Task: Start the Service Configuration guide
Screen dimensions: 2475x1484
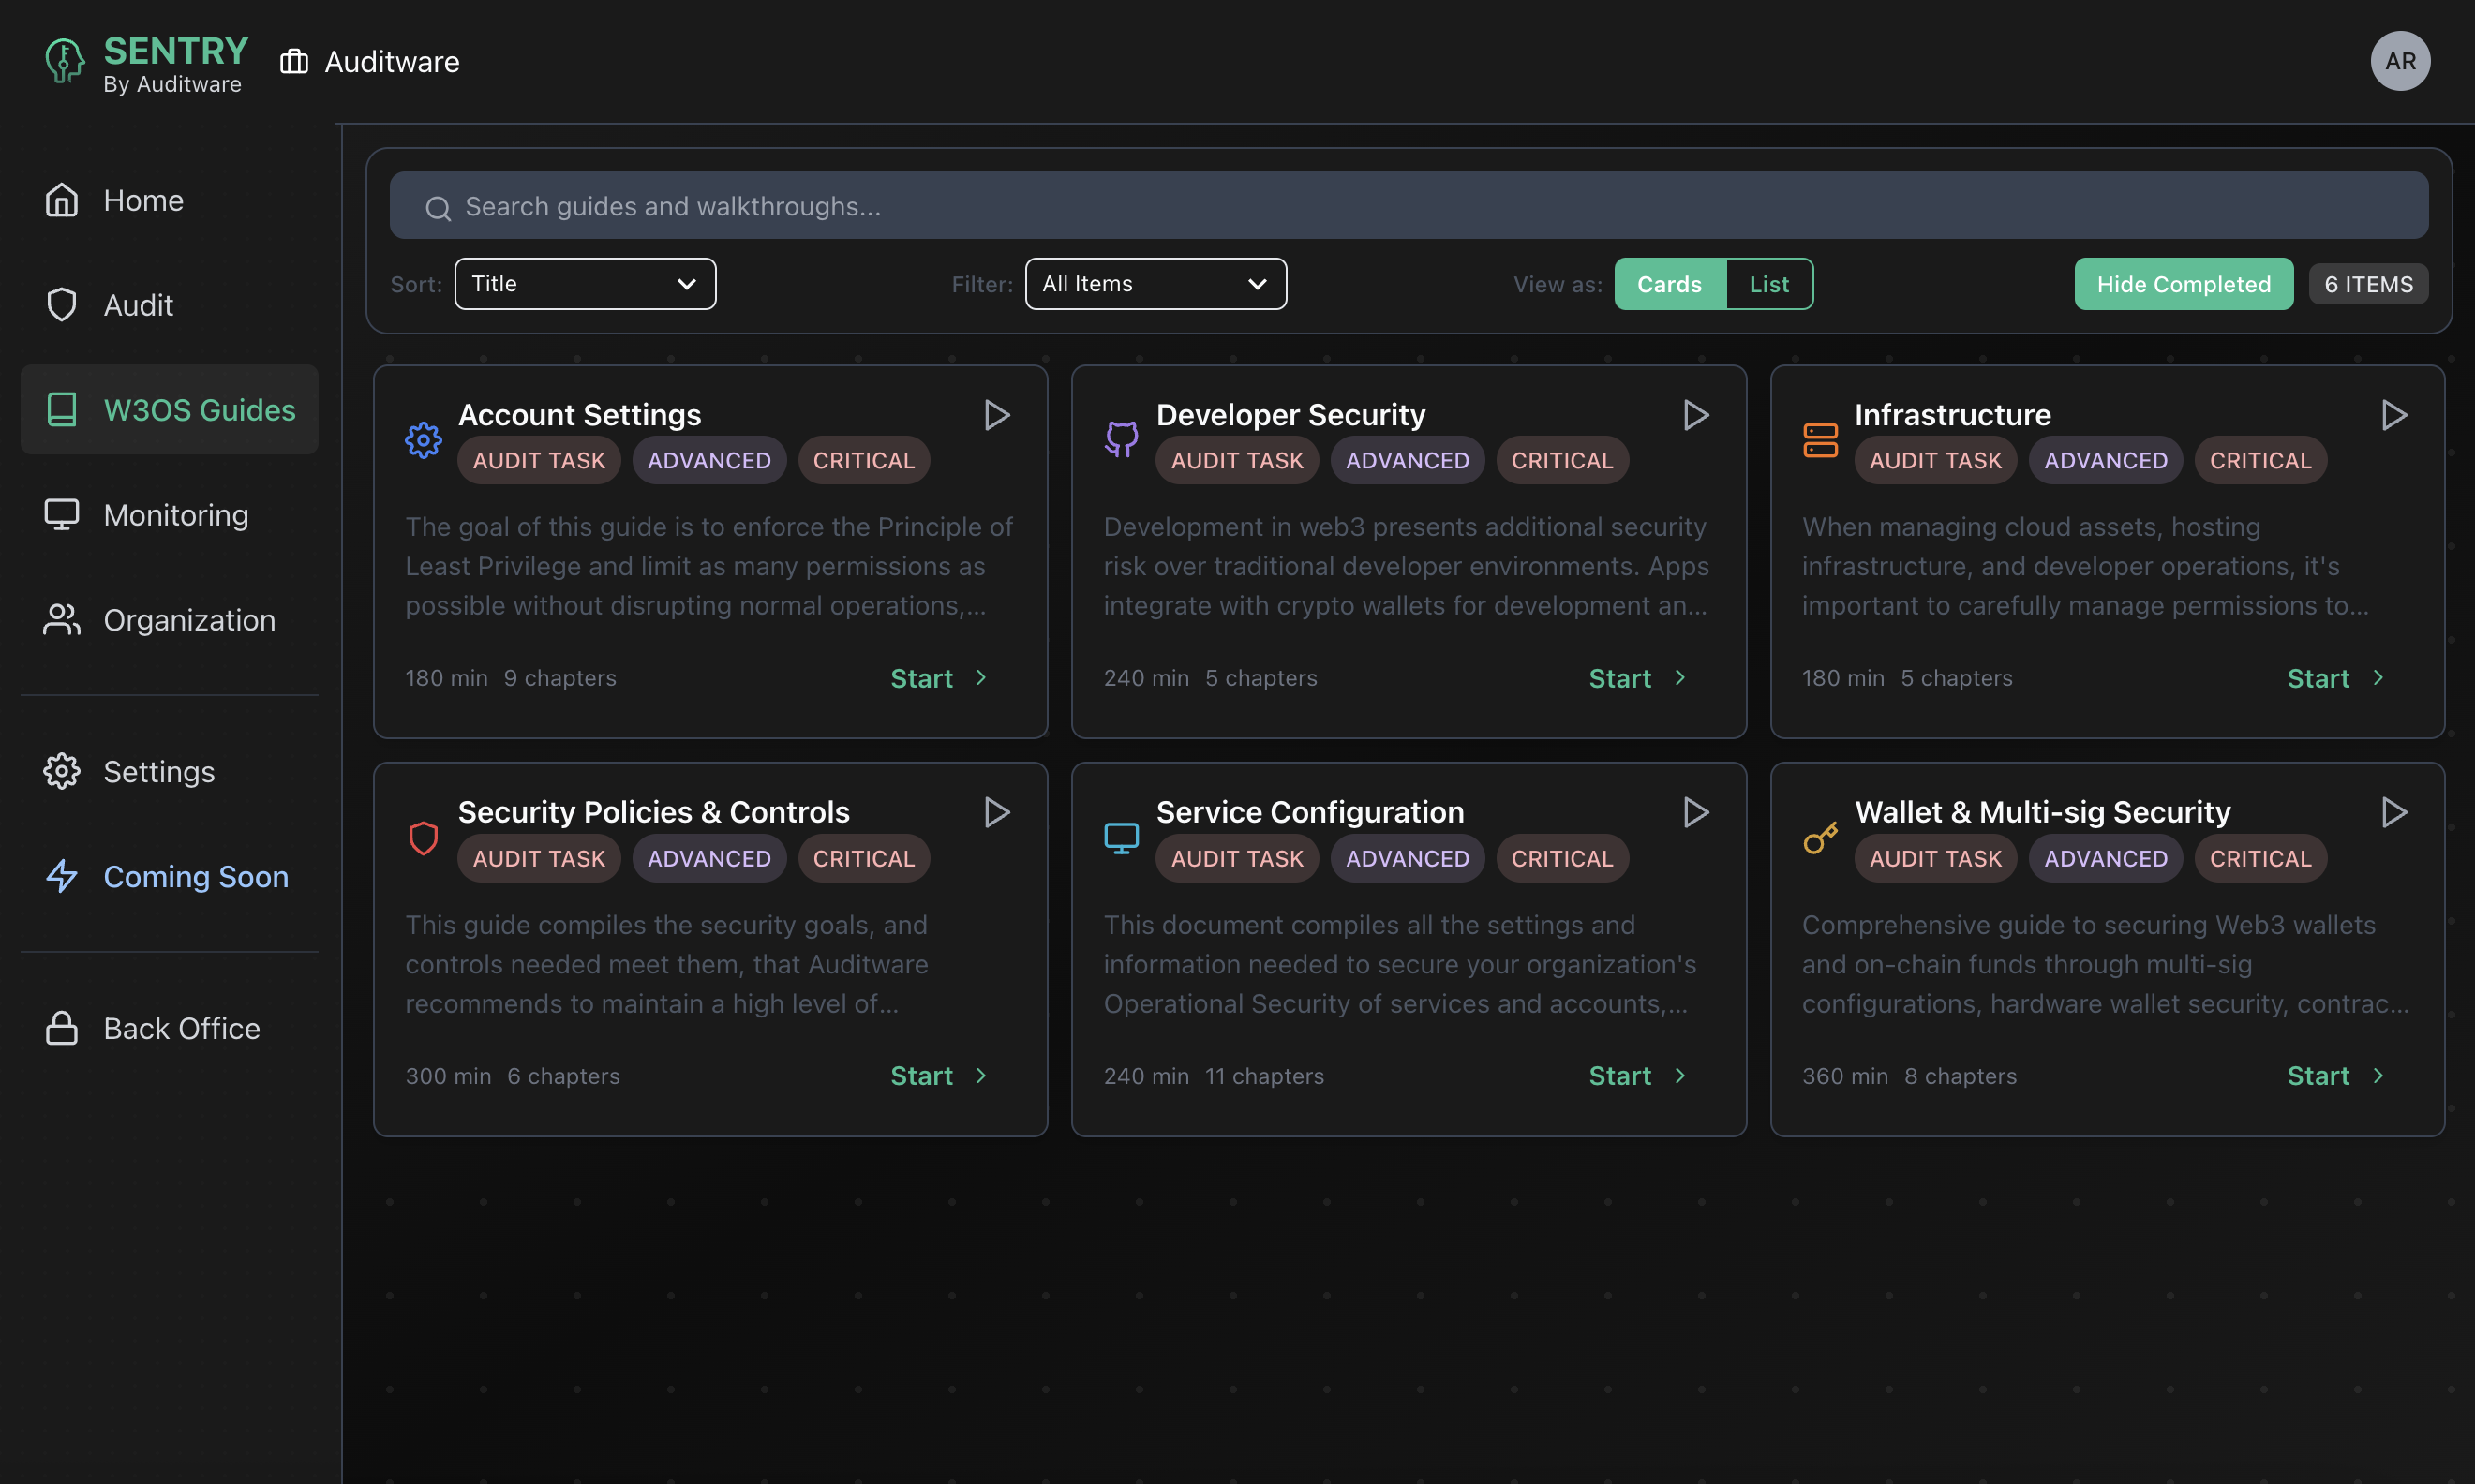Action: point(1638,1076)
